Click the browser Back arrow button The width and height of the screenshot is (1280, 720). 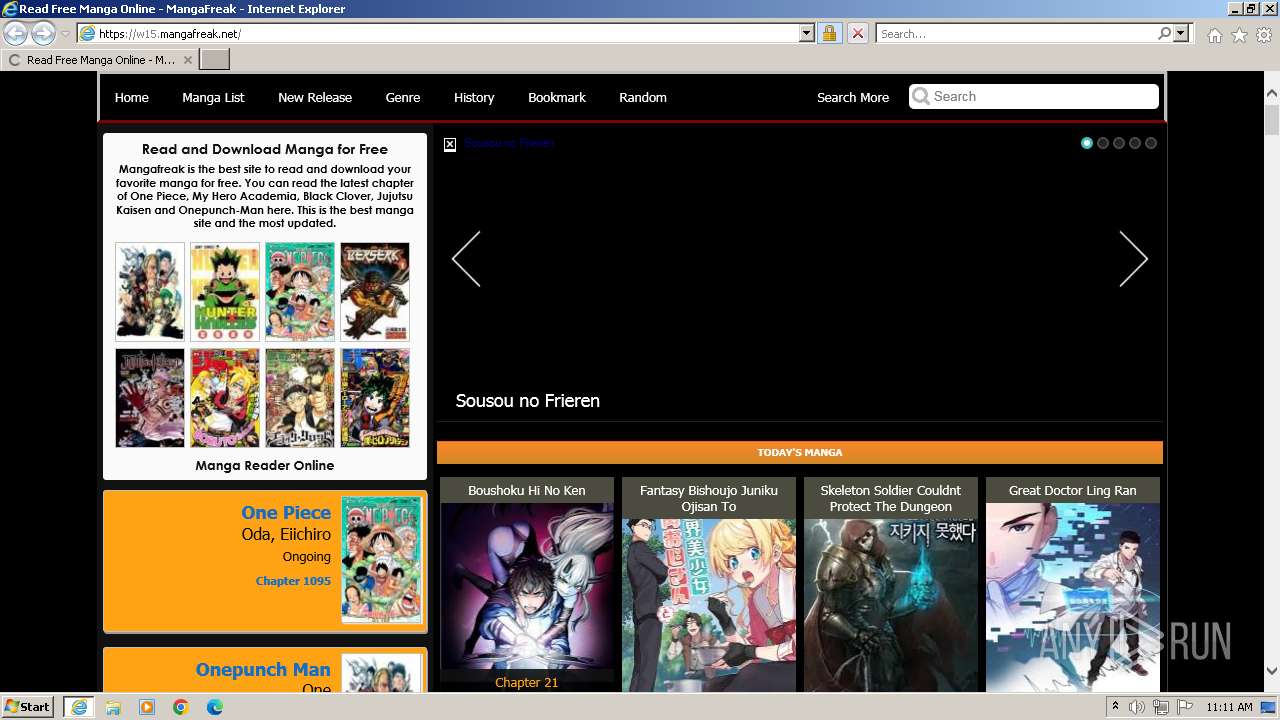tap(16, 33)
